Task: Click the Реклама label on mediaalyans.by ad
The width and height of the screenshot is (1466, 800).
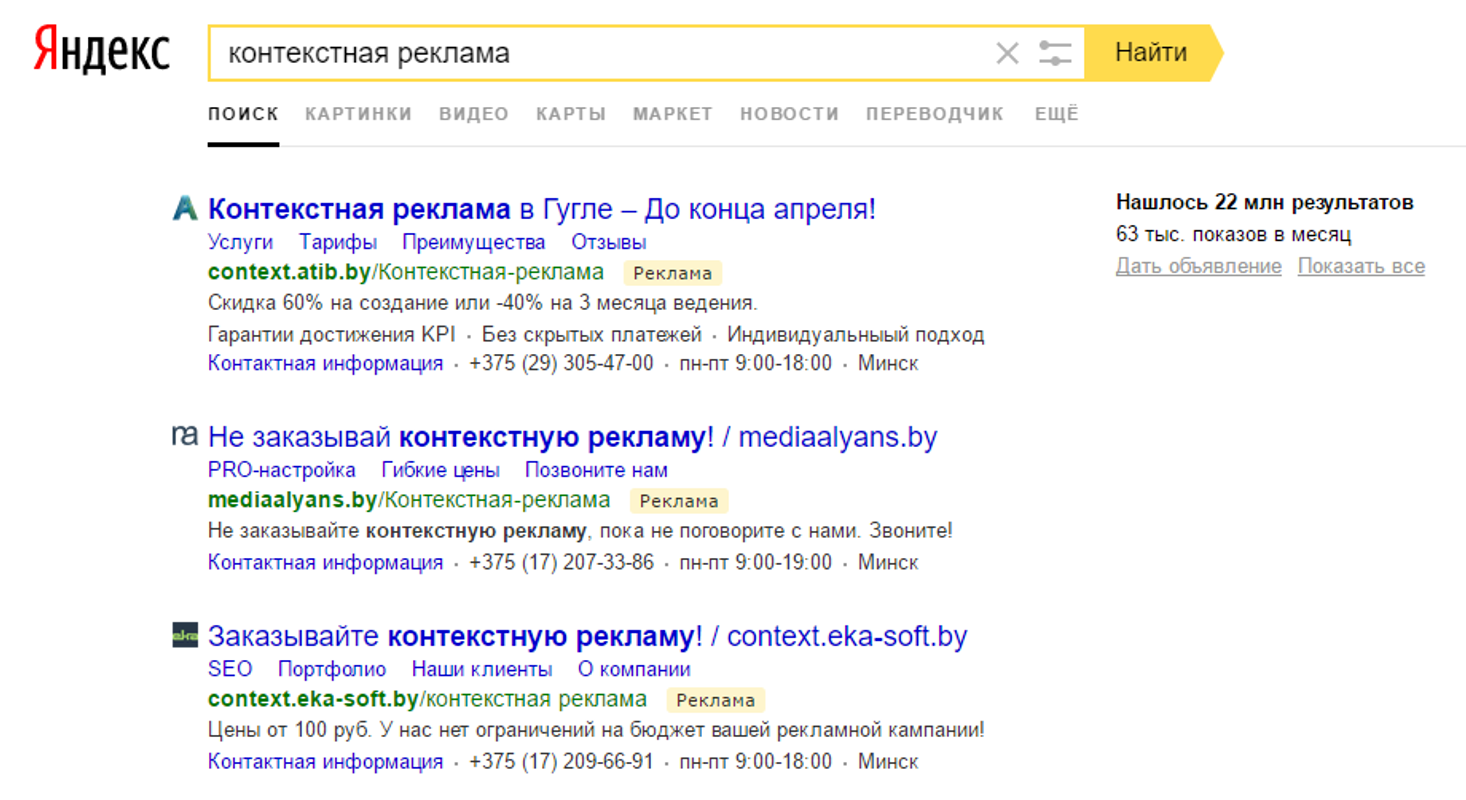Action: pyautogui.click(x=679, y=501)
